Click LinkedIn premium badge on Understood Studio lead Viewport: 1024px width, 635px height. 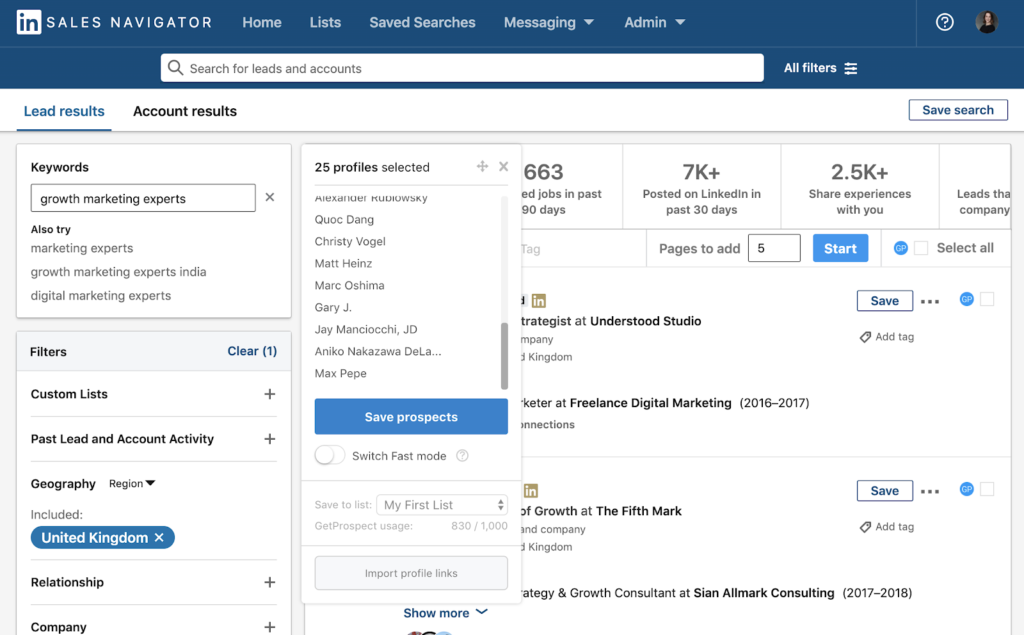tap(539, 301)
